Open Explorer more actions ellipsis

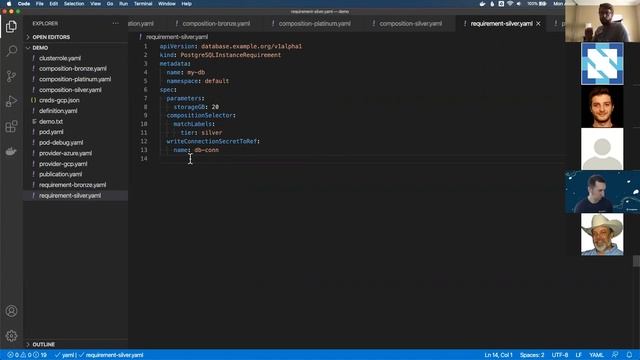[116, 24]
